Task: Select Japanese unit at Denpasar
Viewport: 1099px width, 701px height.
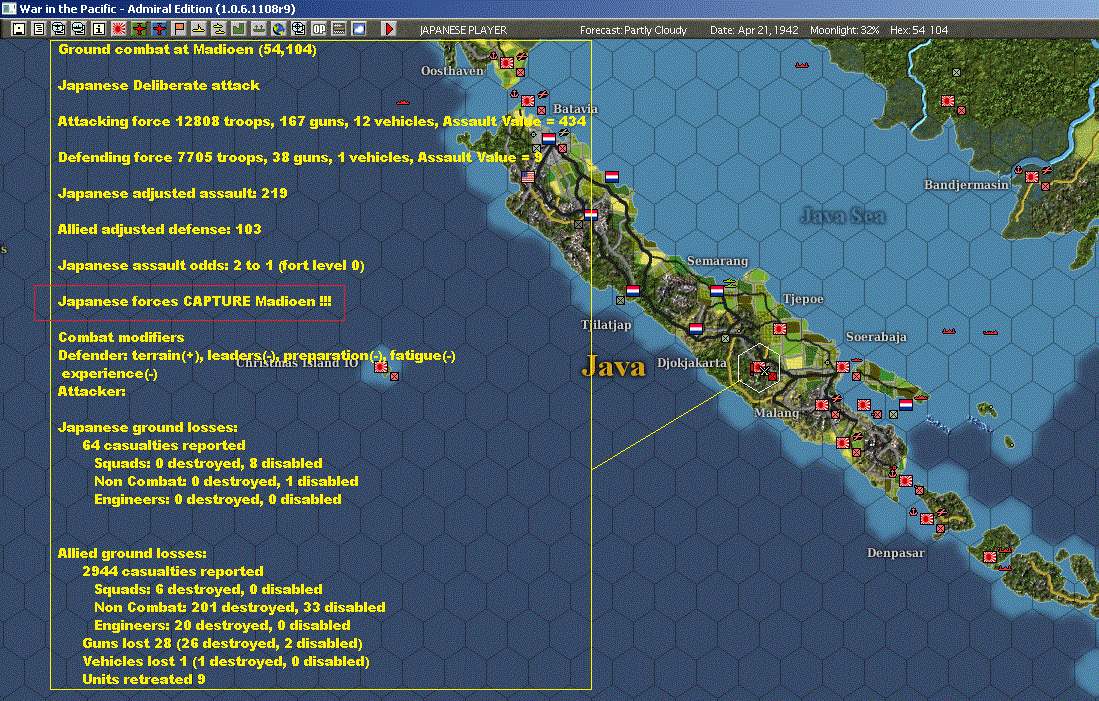Action: tap(927, 519)
